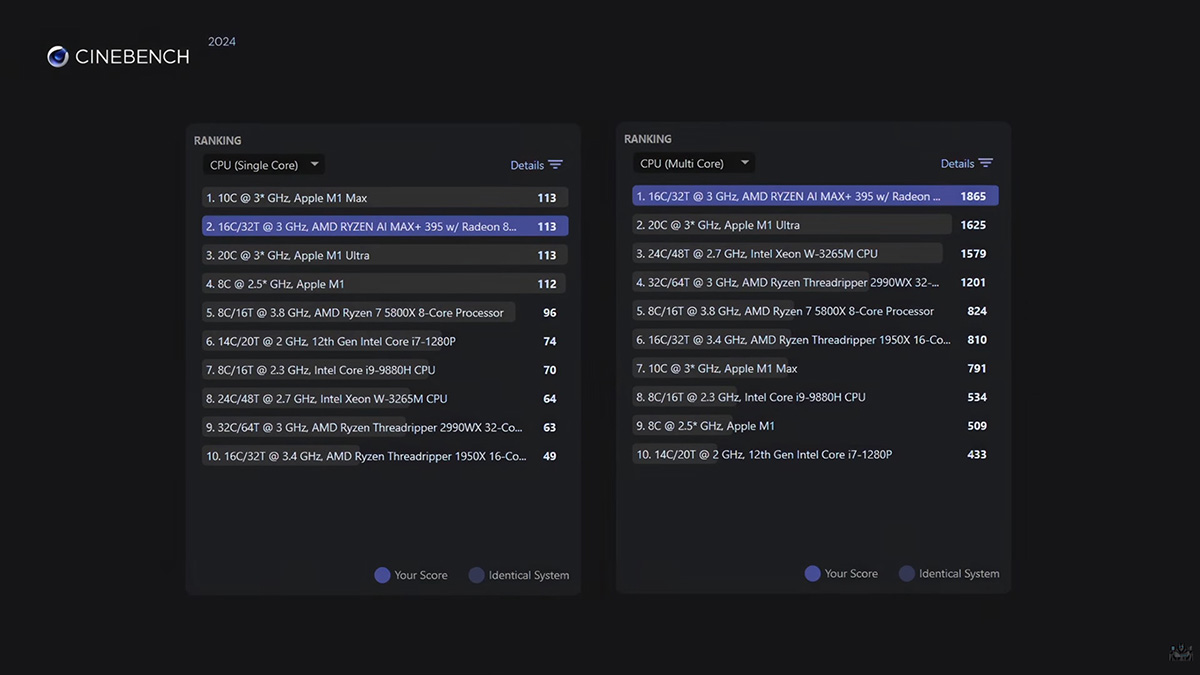Open the CPU (Single Core) dropdown
This screenshot has width=1200, height=675.
(263, 165)
